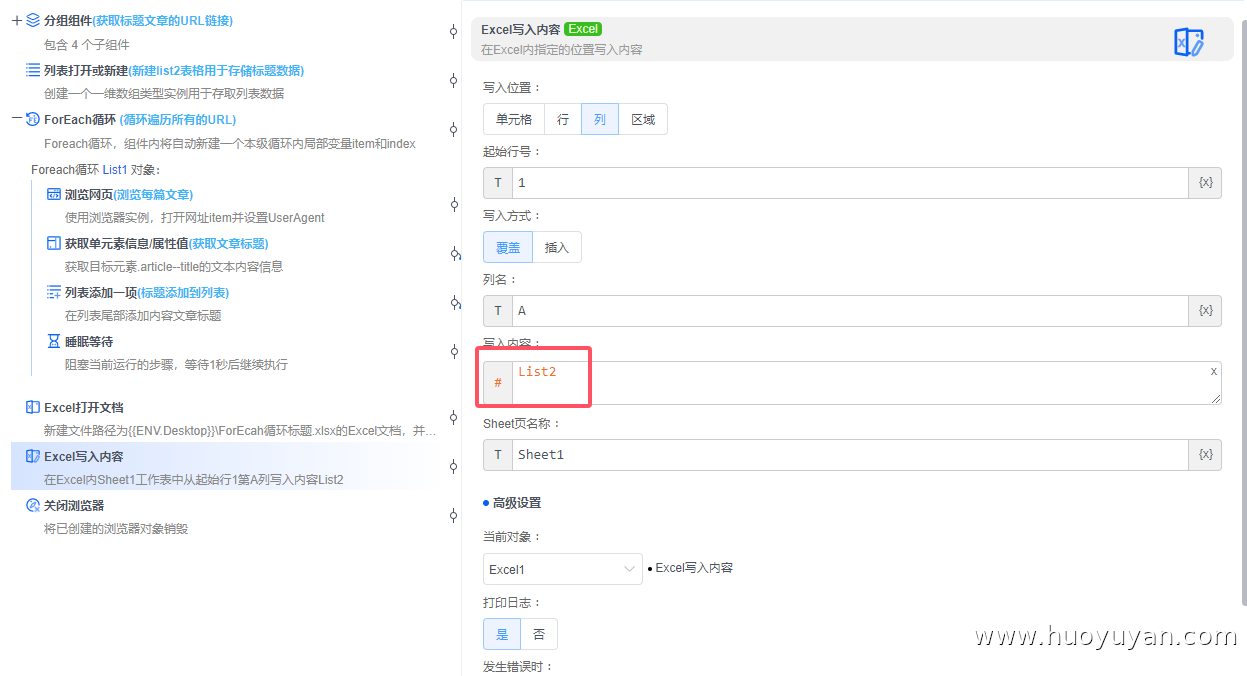
Task: Select 行 write position
Action: click(563, 119)
